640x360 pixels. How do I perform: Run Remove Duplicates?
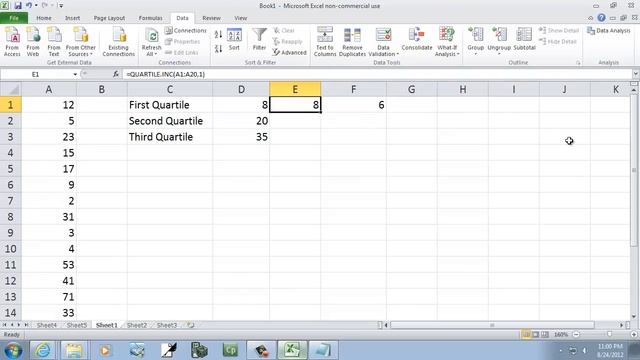click(352, 42)
